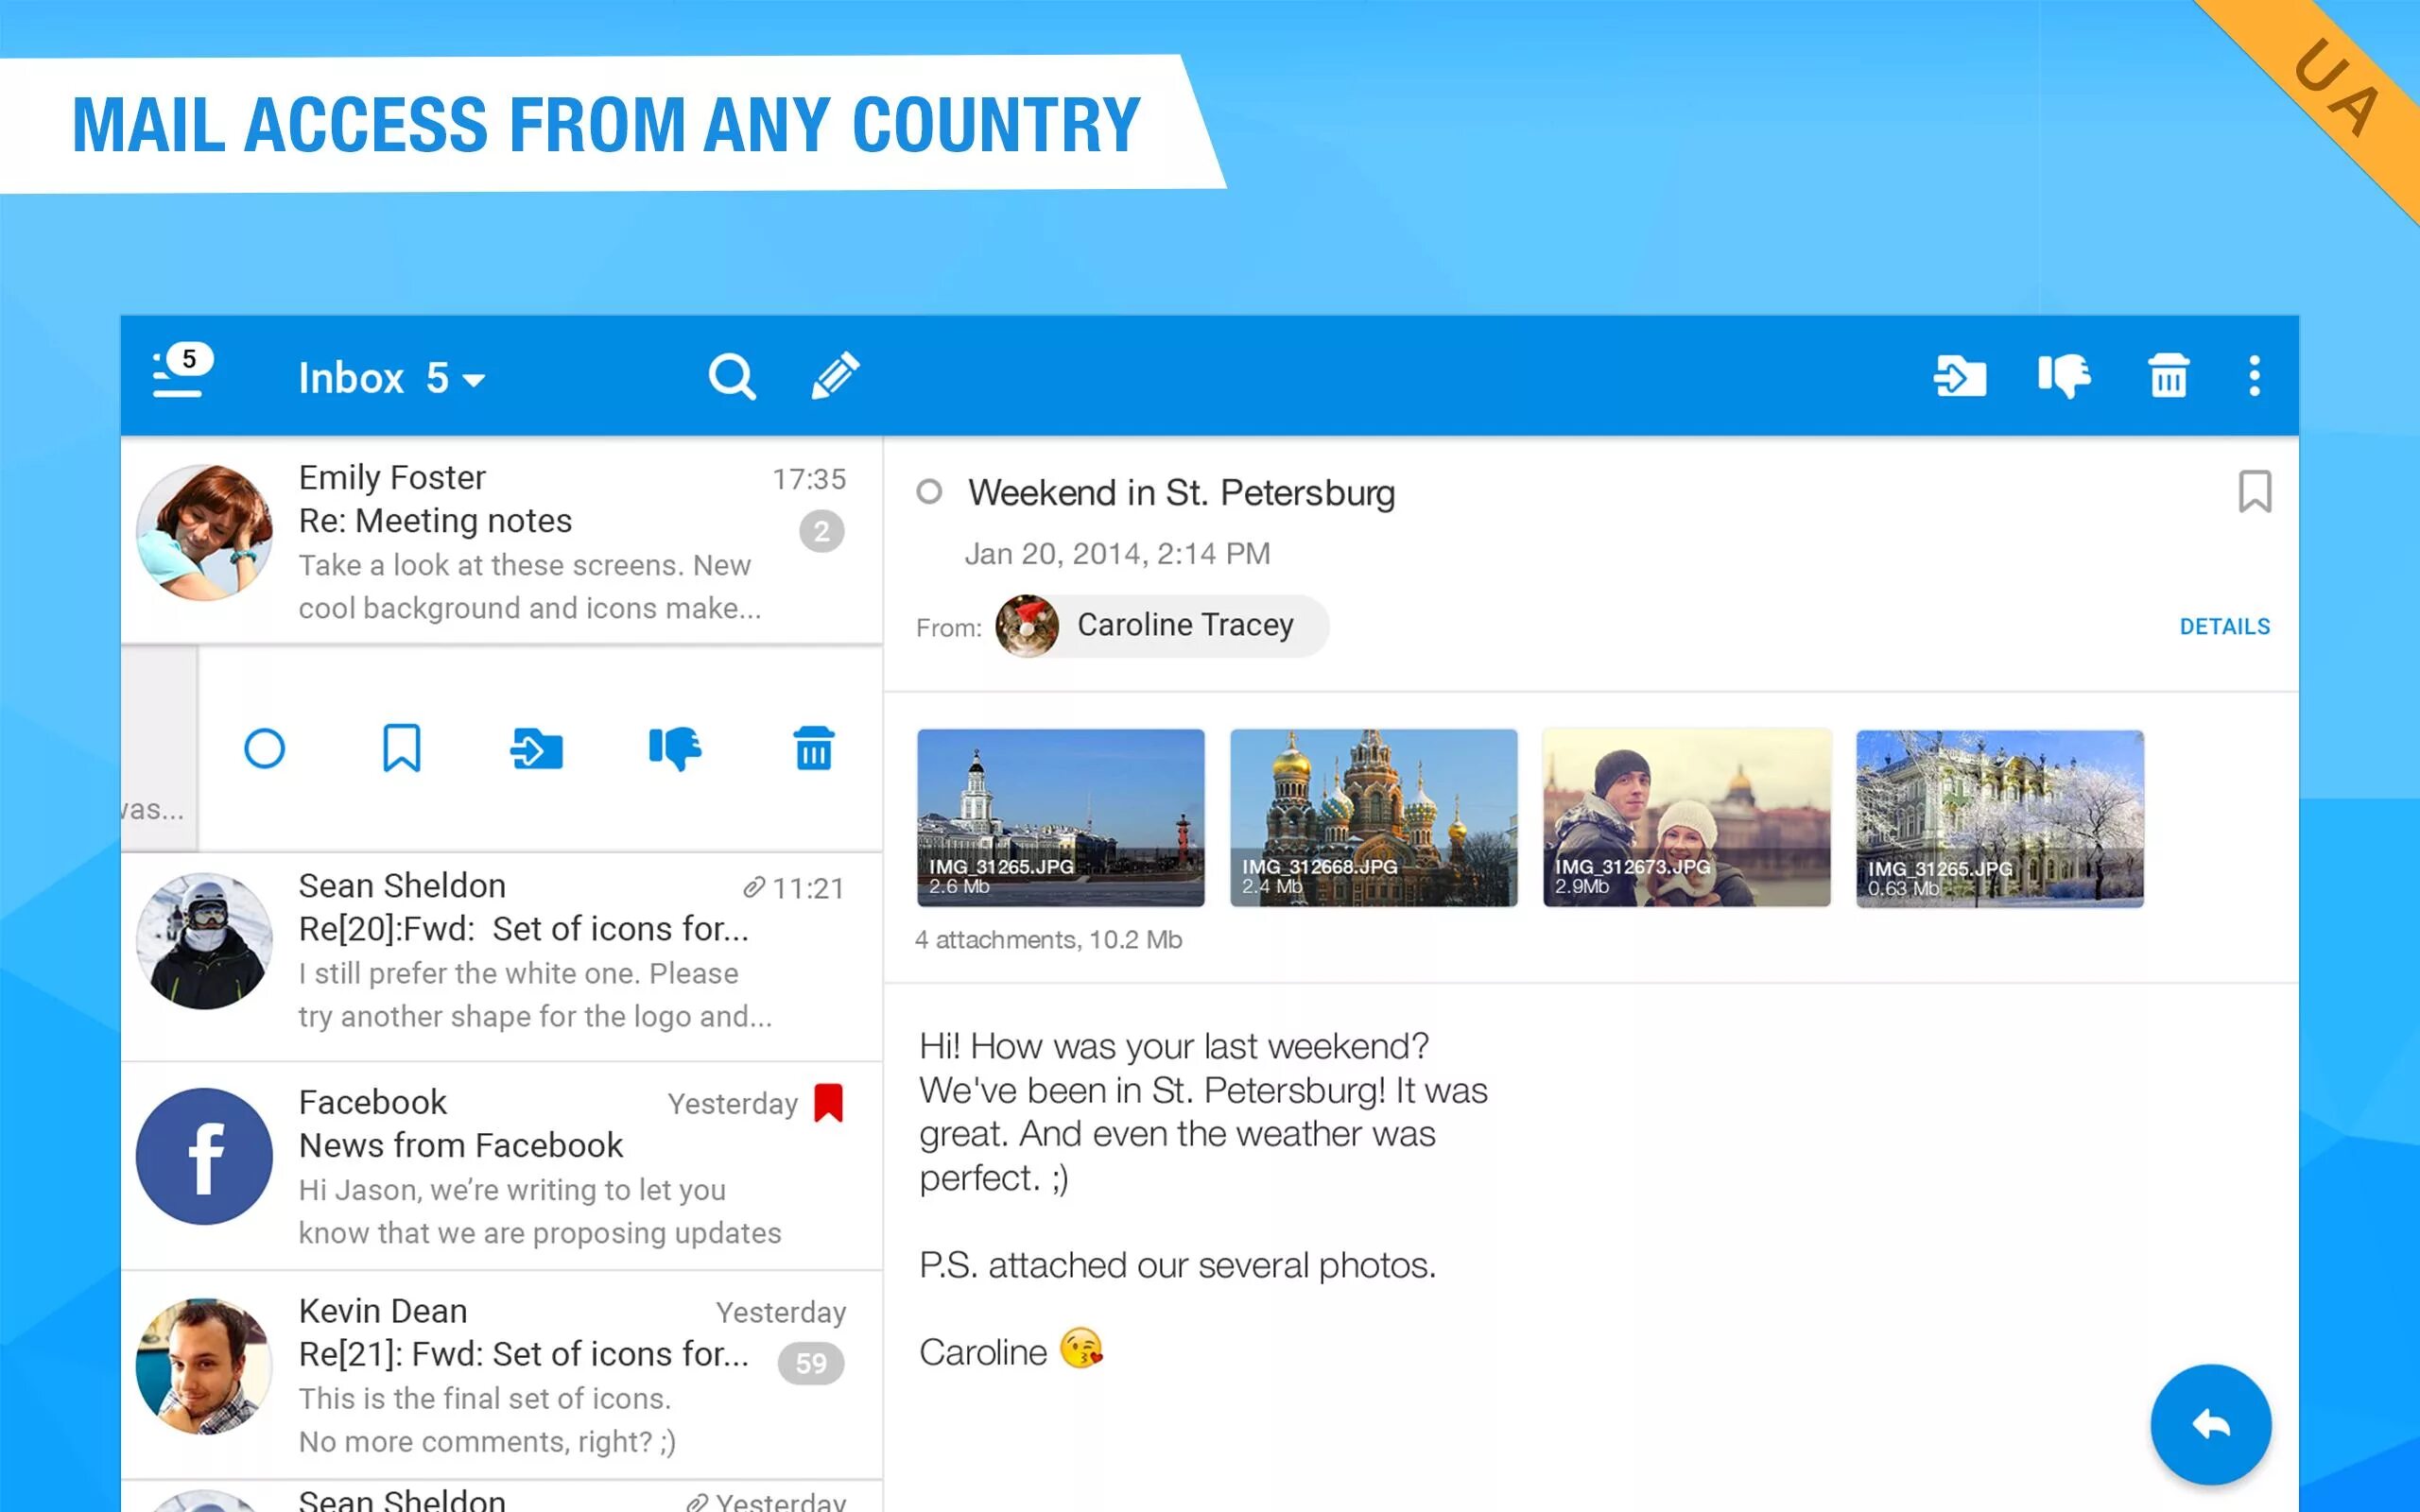Expand the Inbox 5 folder dropdown
2420x1512 pixels.
point(392,379)
